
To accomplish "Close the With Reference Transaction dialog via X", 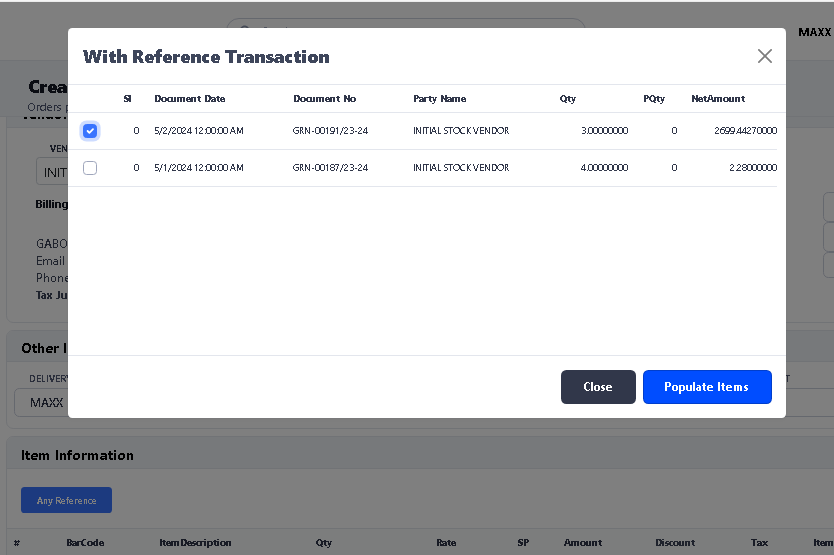I will (764, 56).
